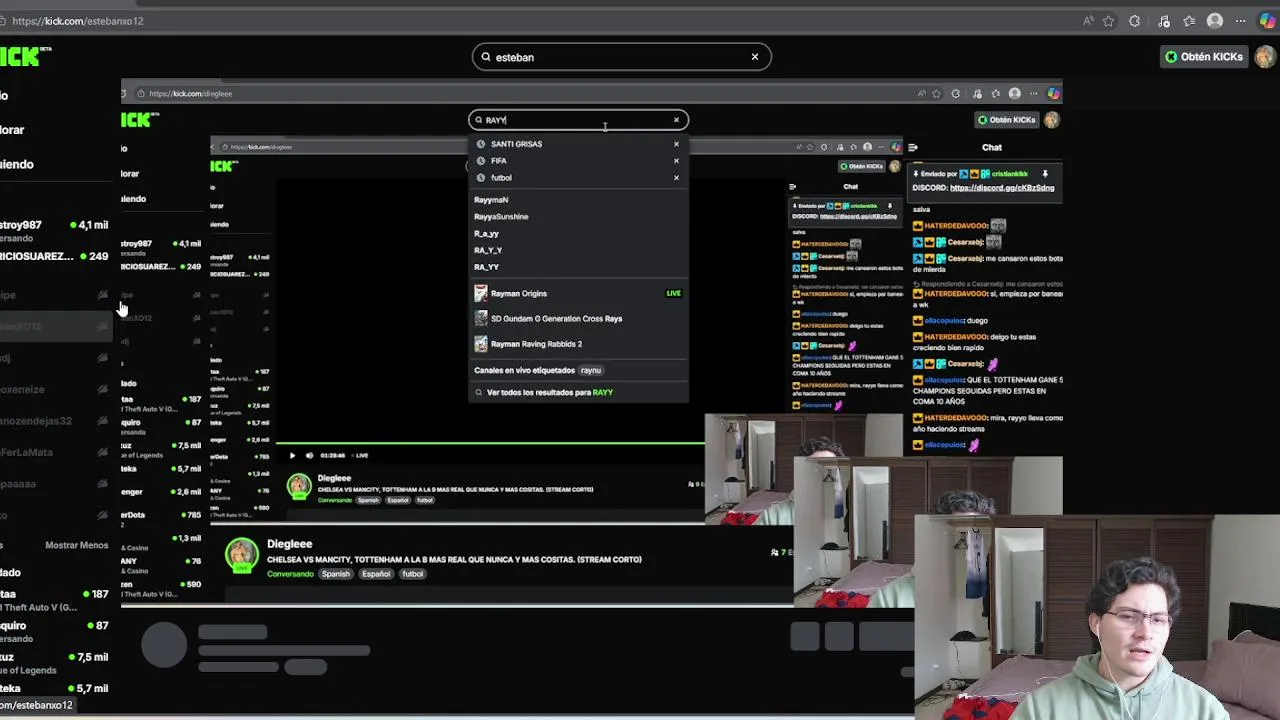Open the Rayman Origins category result

coord(578,293)
